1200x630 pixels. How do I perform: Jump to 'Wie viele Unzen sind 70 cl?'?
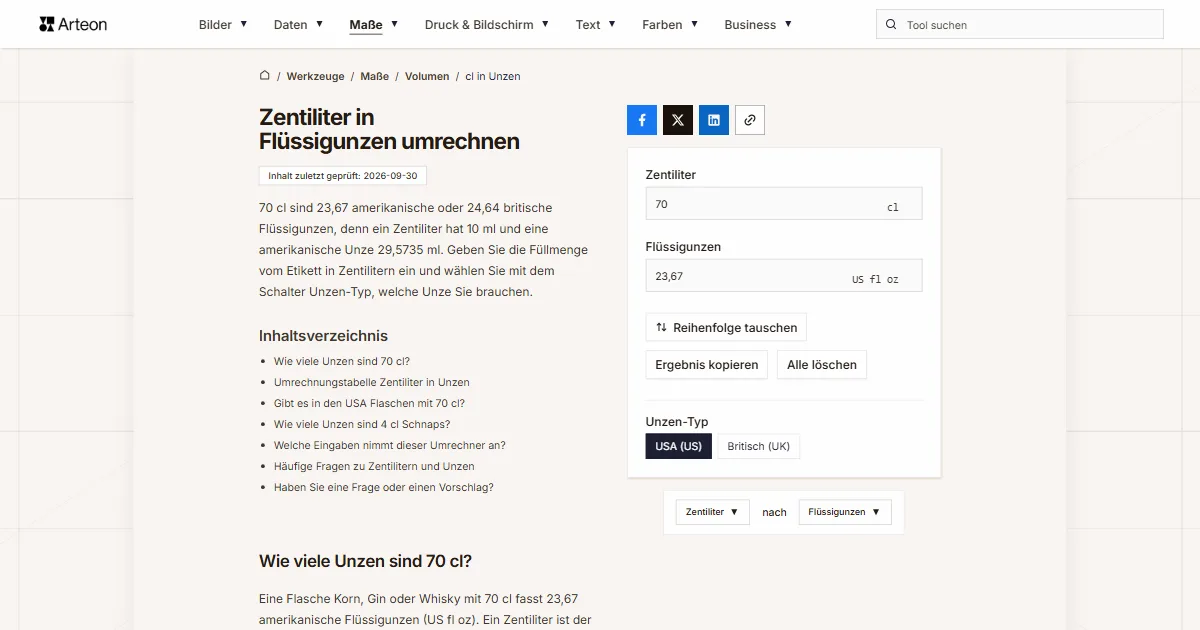(x=342, y=361)
